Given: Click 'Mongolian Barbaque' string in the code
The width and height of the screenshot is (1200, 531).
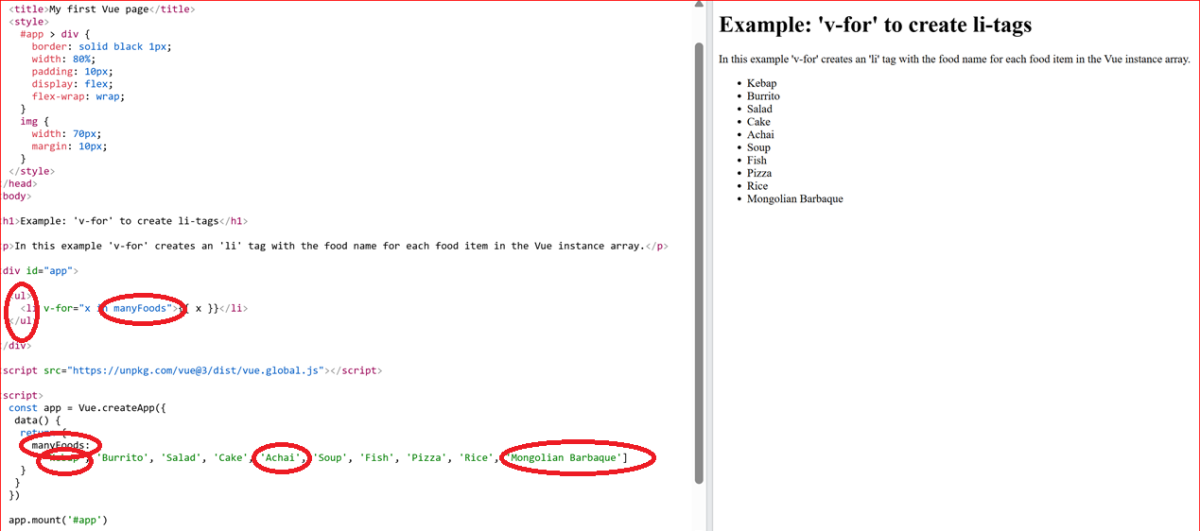Looking at the screenshot, I should (567, 458).
